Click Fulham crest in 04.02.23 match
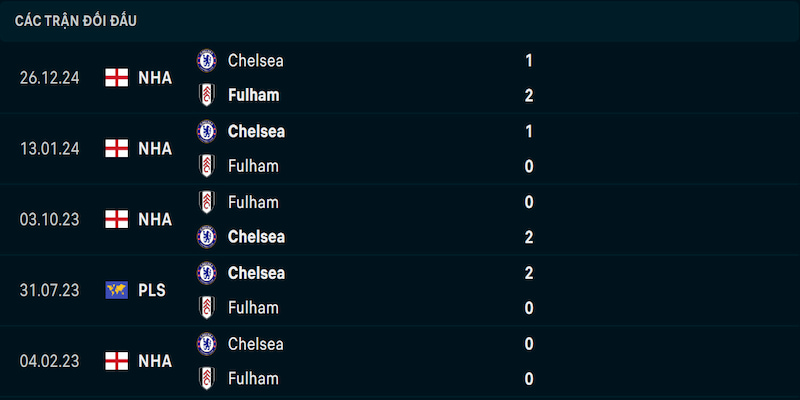The width and height of the screenshot is (800, 400). point(207,379)
